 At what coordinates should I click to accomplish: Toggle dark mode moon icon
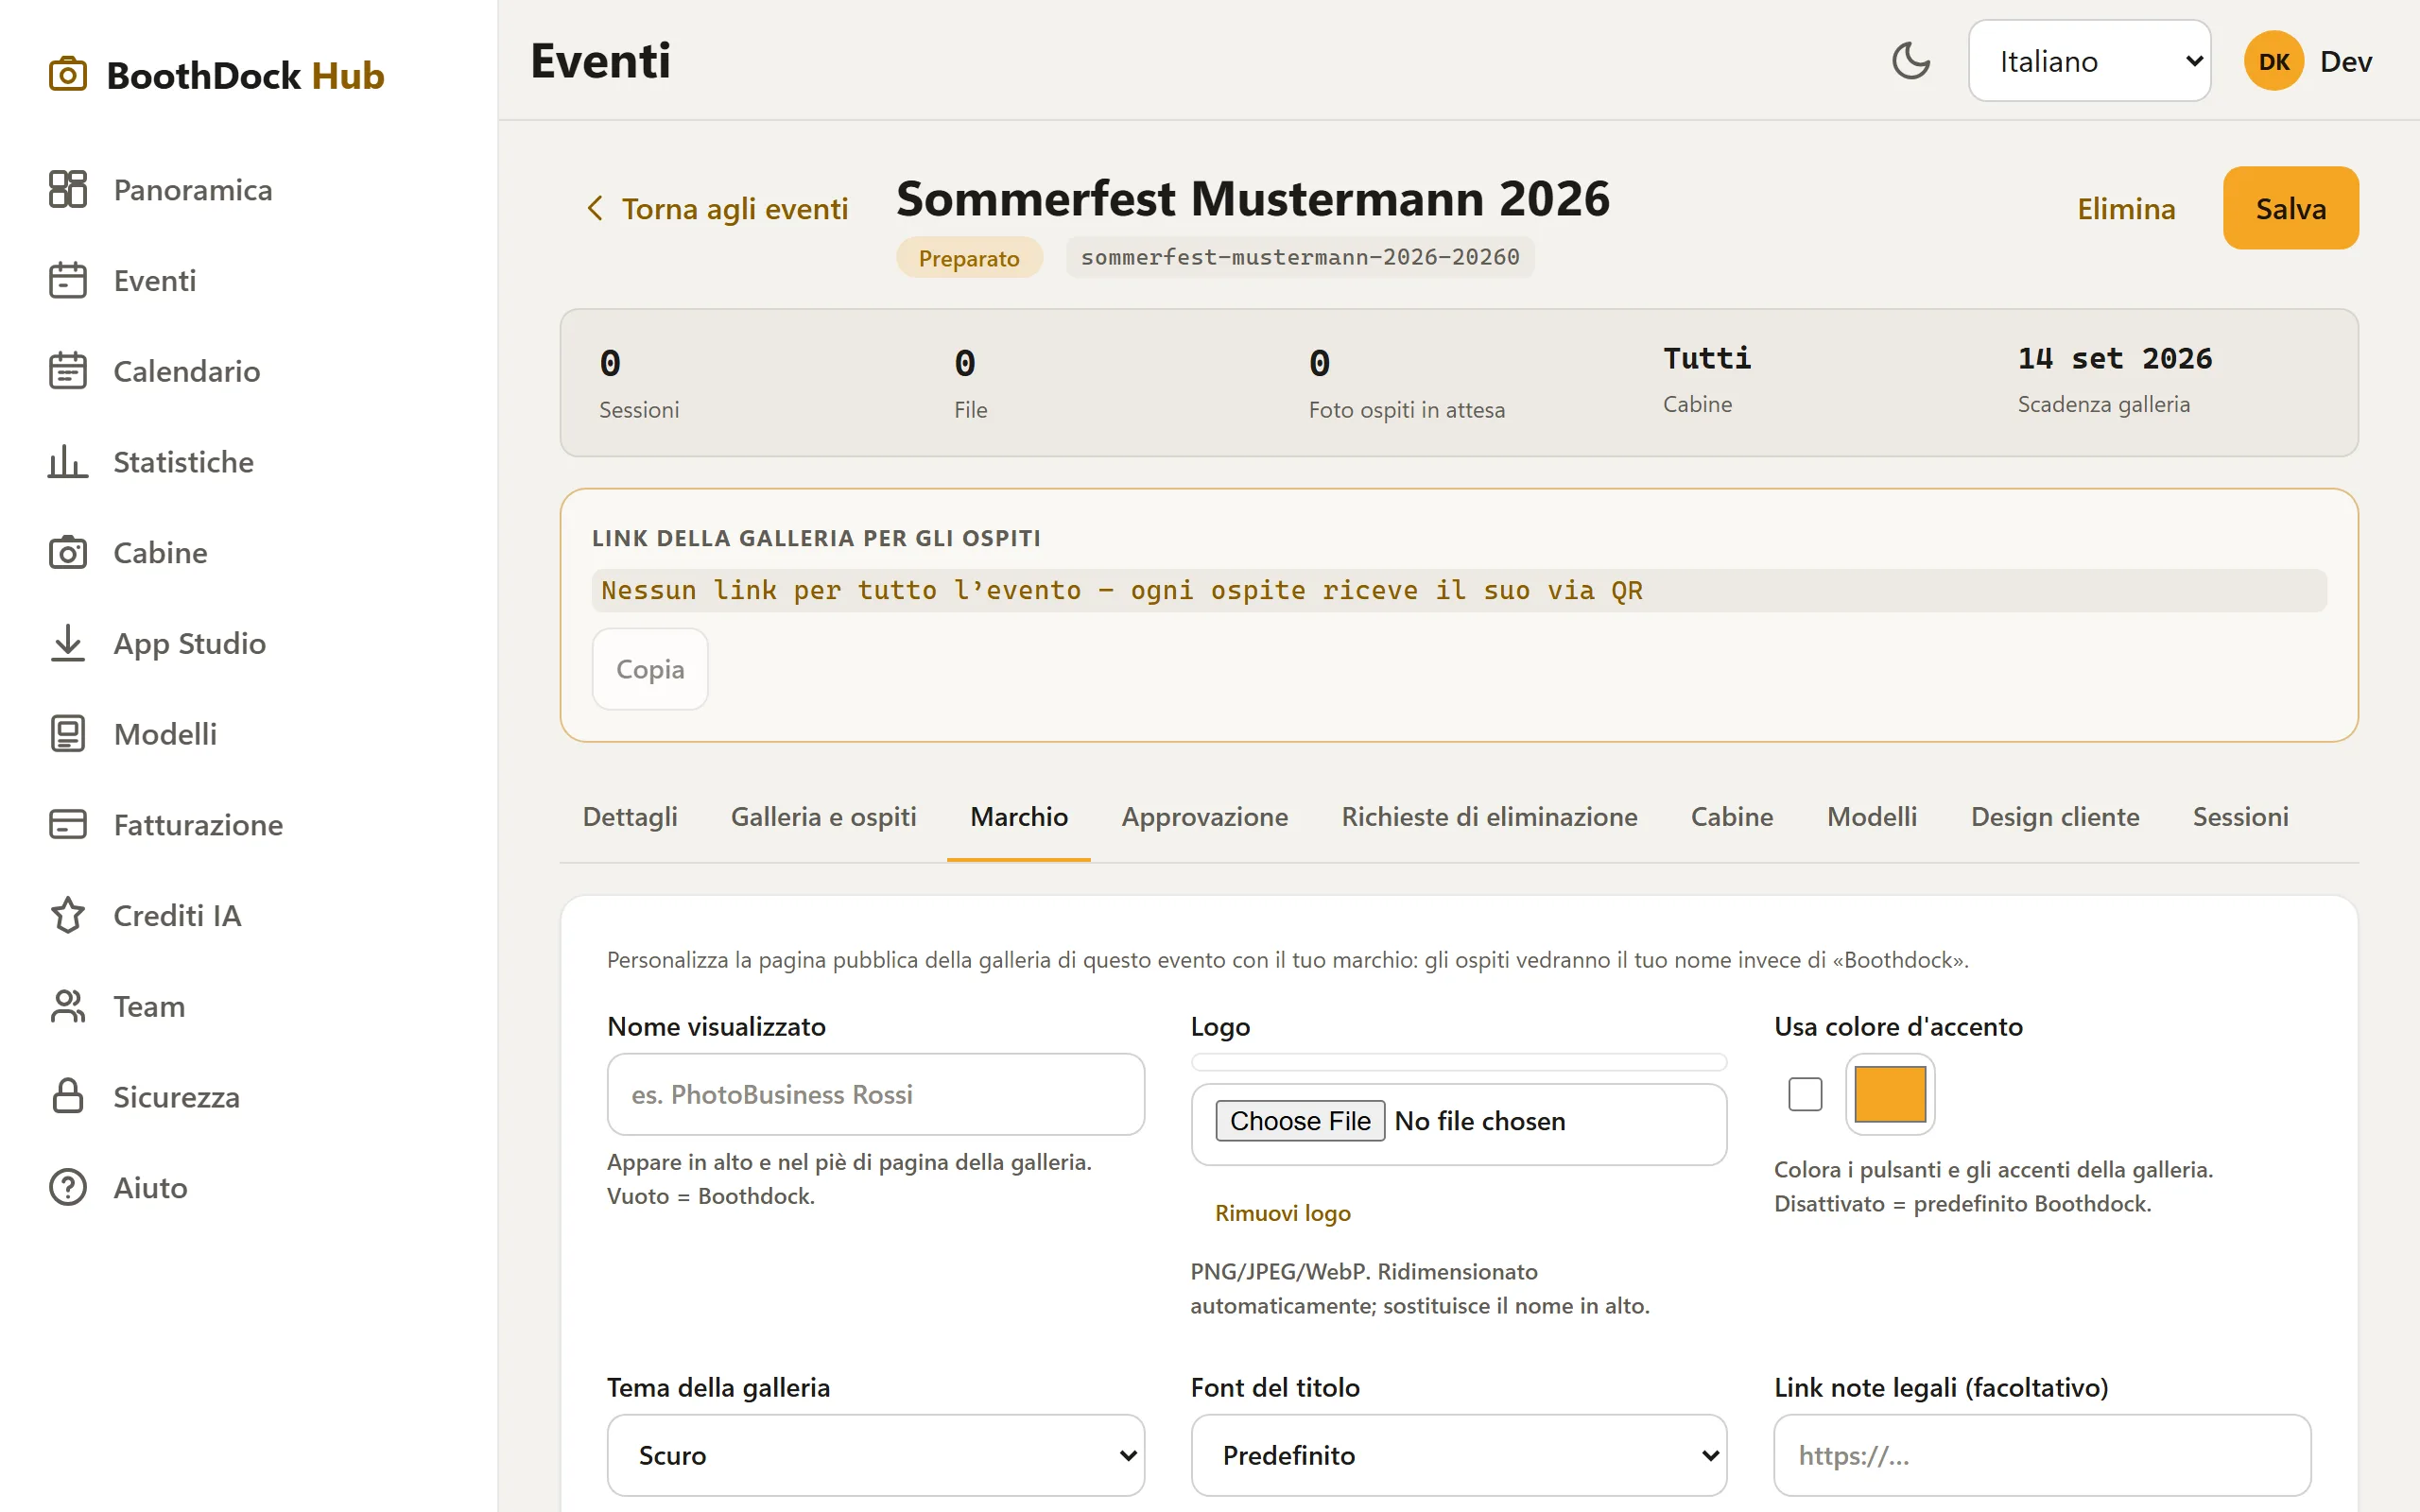1910,61
